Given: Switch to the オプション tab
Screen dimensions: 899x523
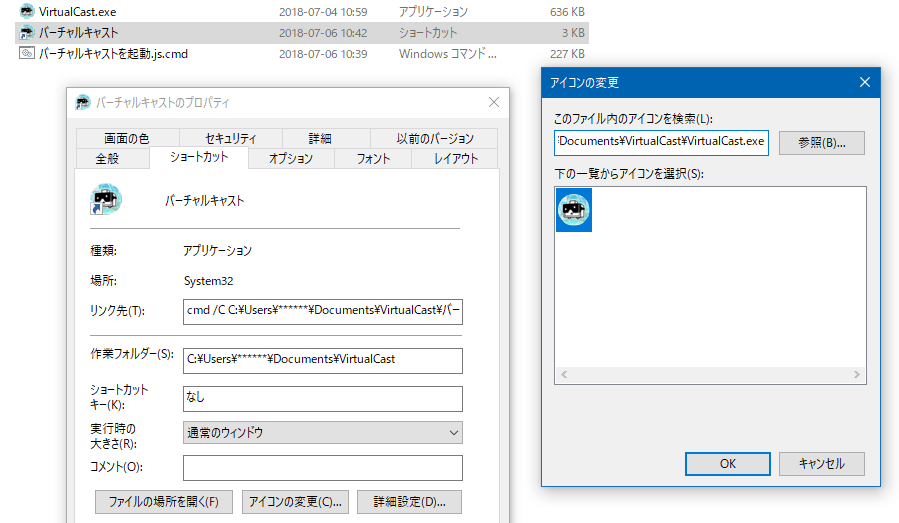Looking at the screenshot, I should point(291,158).
